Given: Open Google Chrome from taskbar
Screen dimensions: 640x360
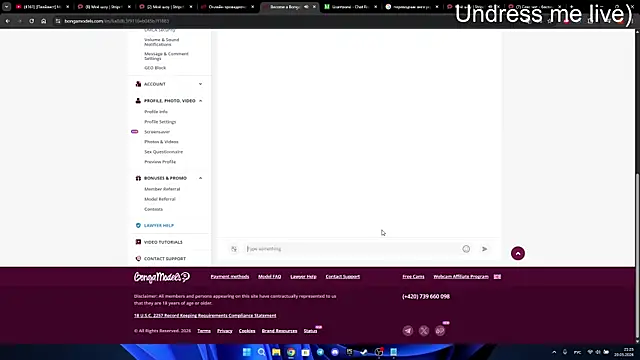Looking at the screenshot, I should (x=291, y=352).
